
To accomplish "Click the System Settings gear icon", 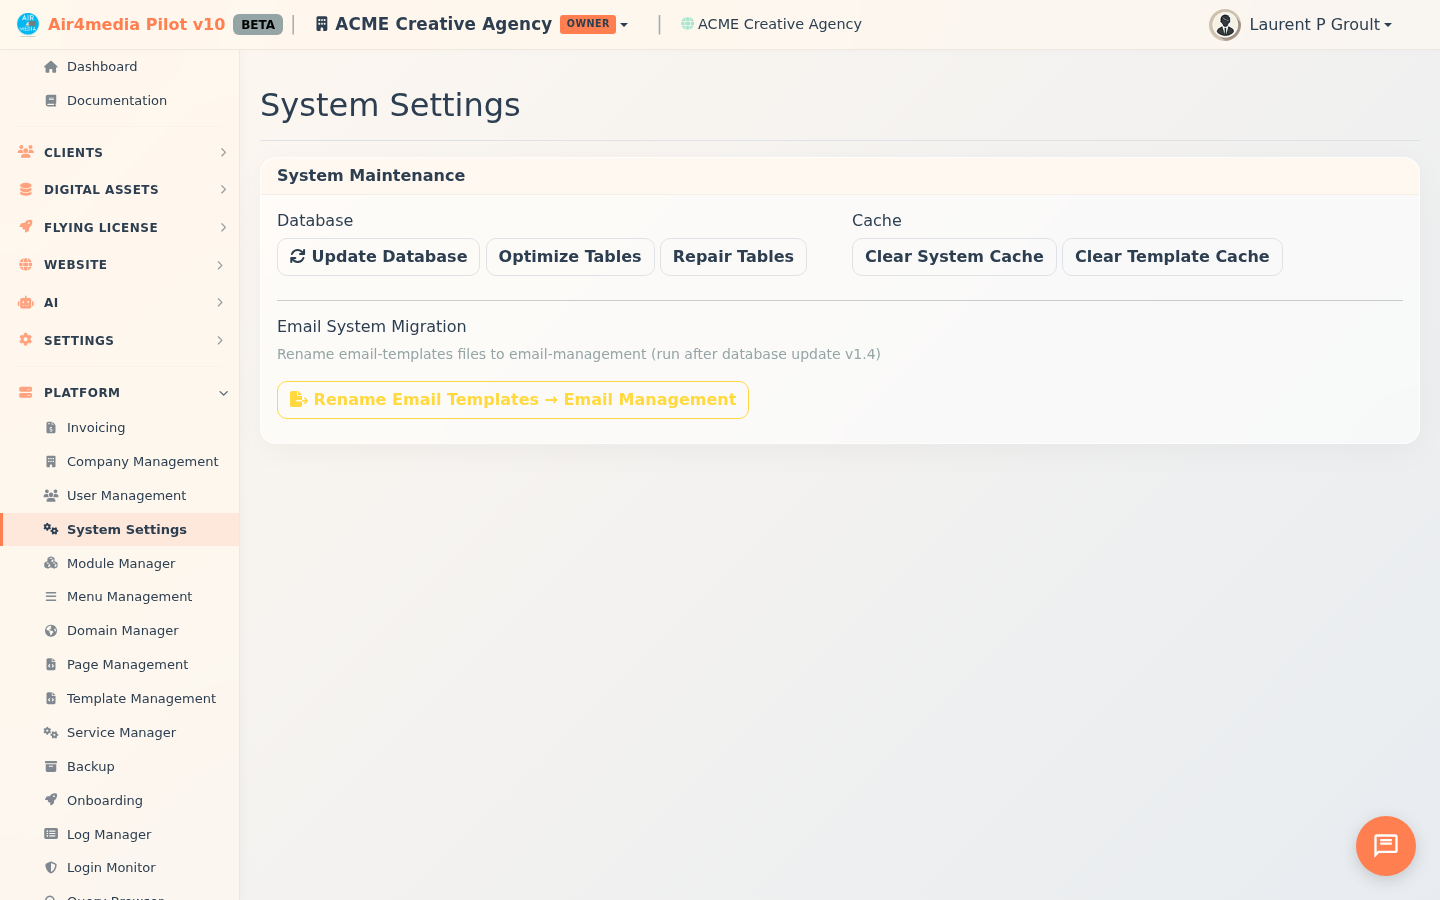I will tap(51, 529).
